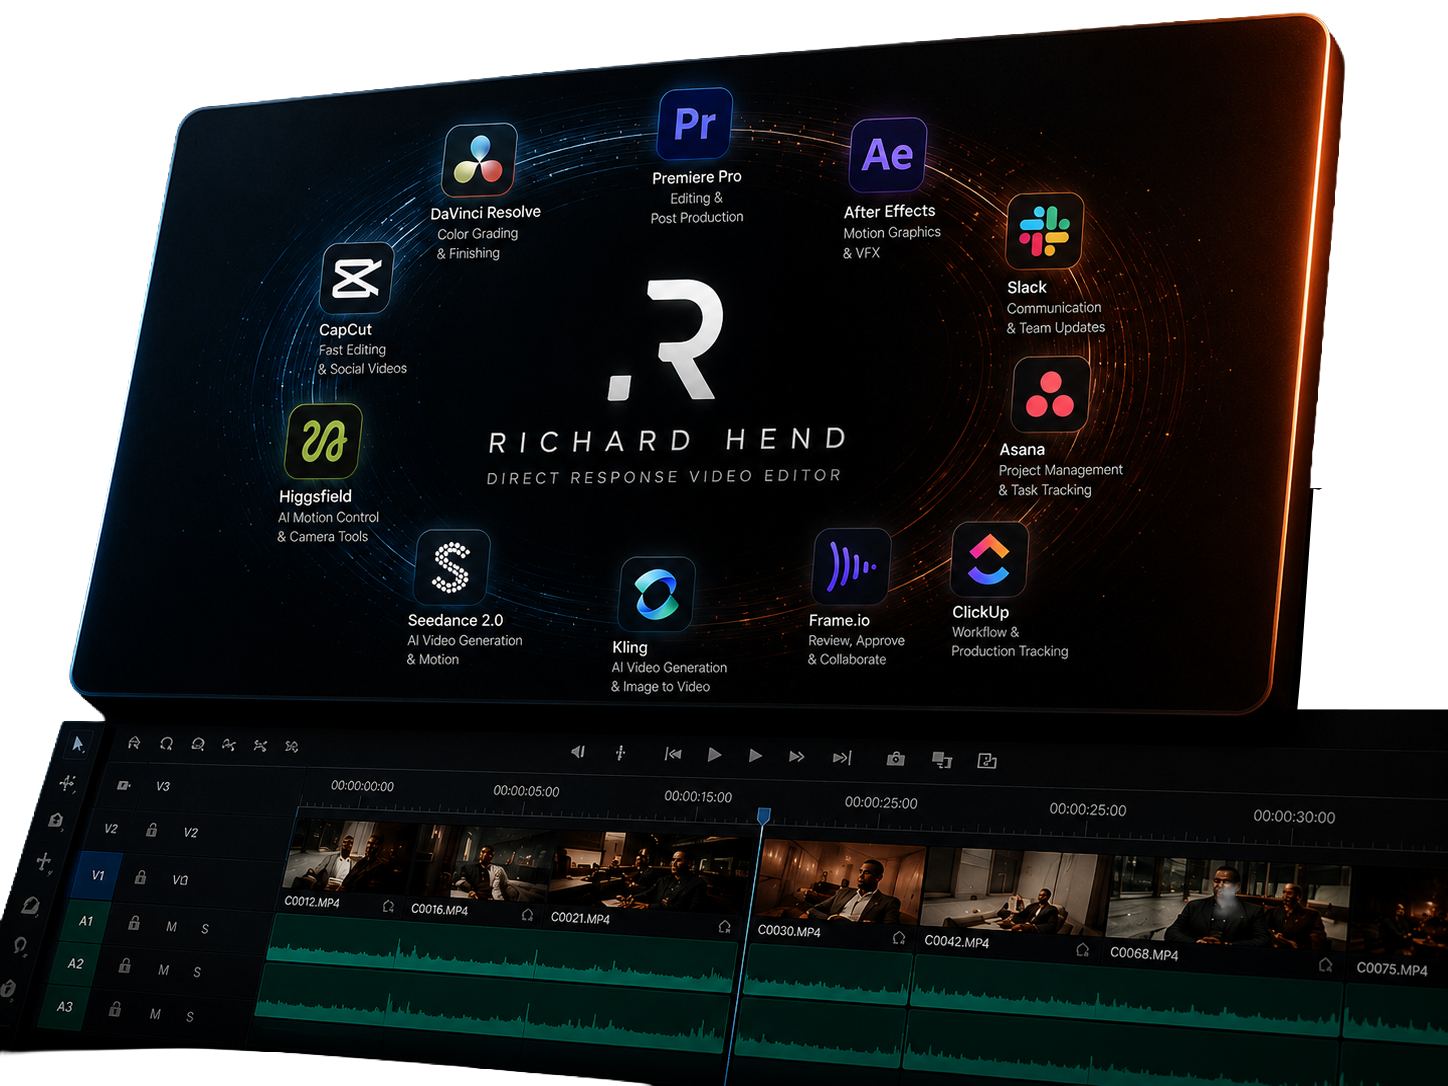Click the step back speaker-shaped icon
1448x1086 pixels.
click(x=578, y=752)
